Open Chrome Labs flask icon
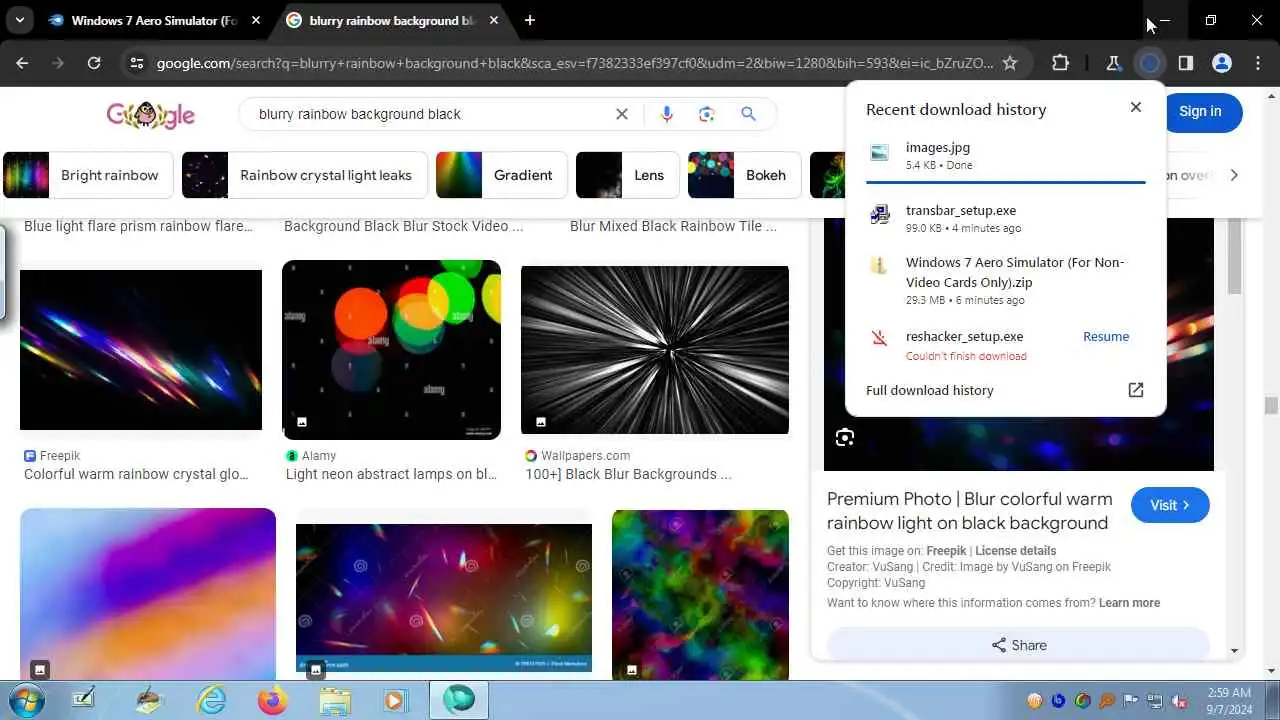 pyautogui.click(x=1113, y=63)
